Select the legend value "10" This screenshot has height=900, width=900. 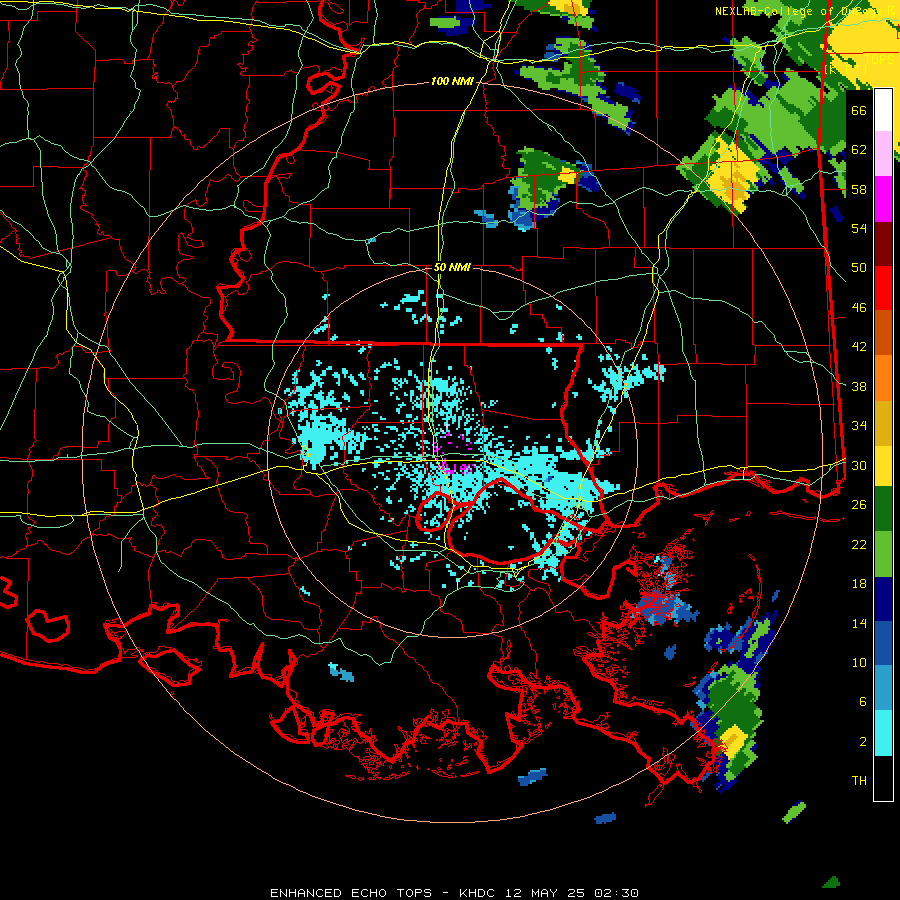tap(859, 662)
